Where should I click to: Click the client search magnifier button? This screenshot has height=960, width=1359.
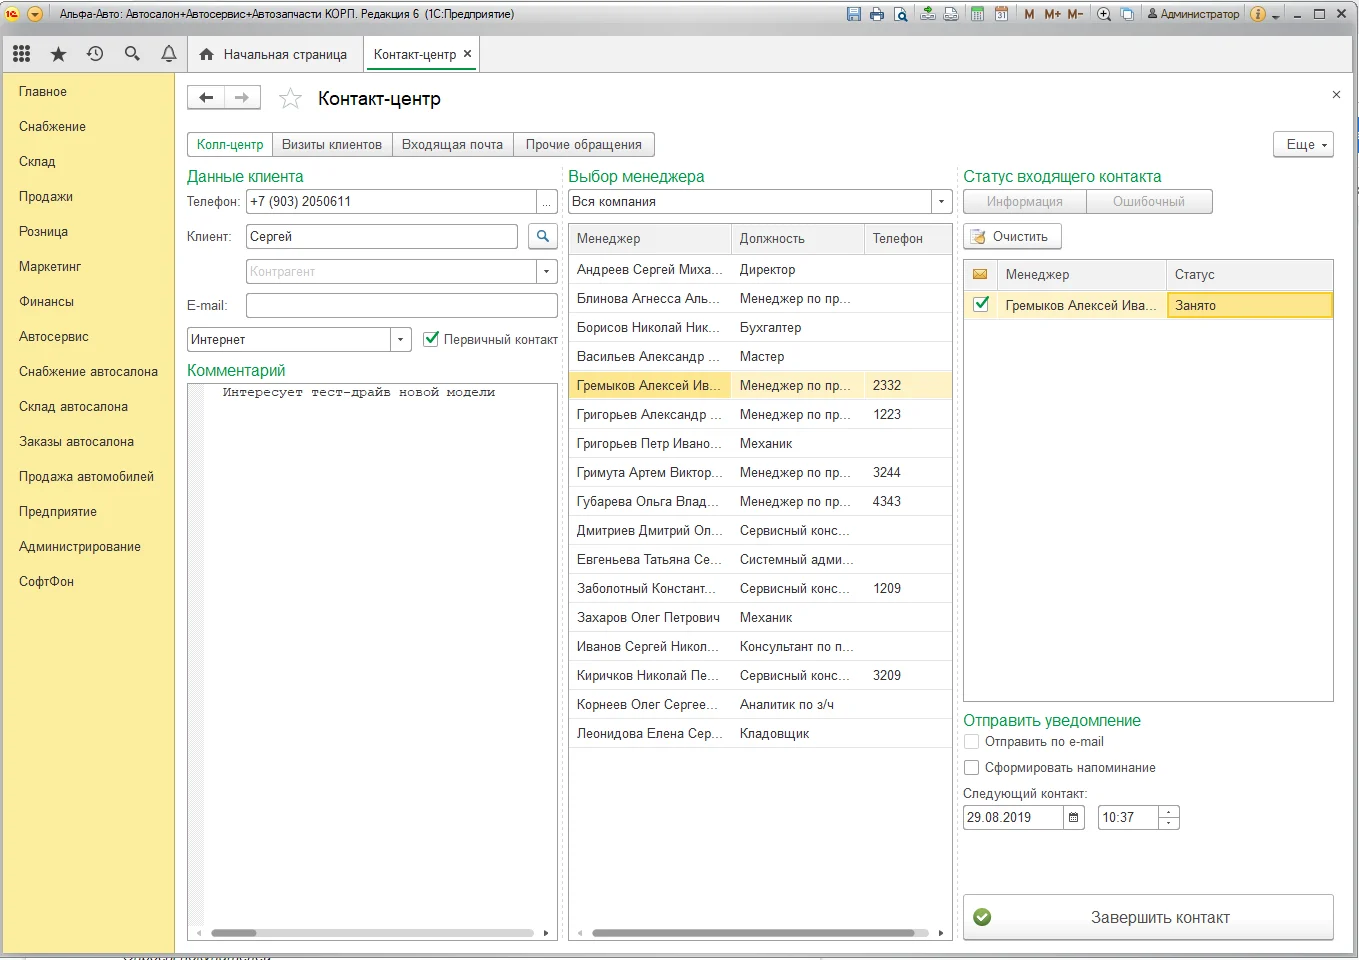(x=542, y=237)
